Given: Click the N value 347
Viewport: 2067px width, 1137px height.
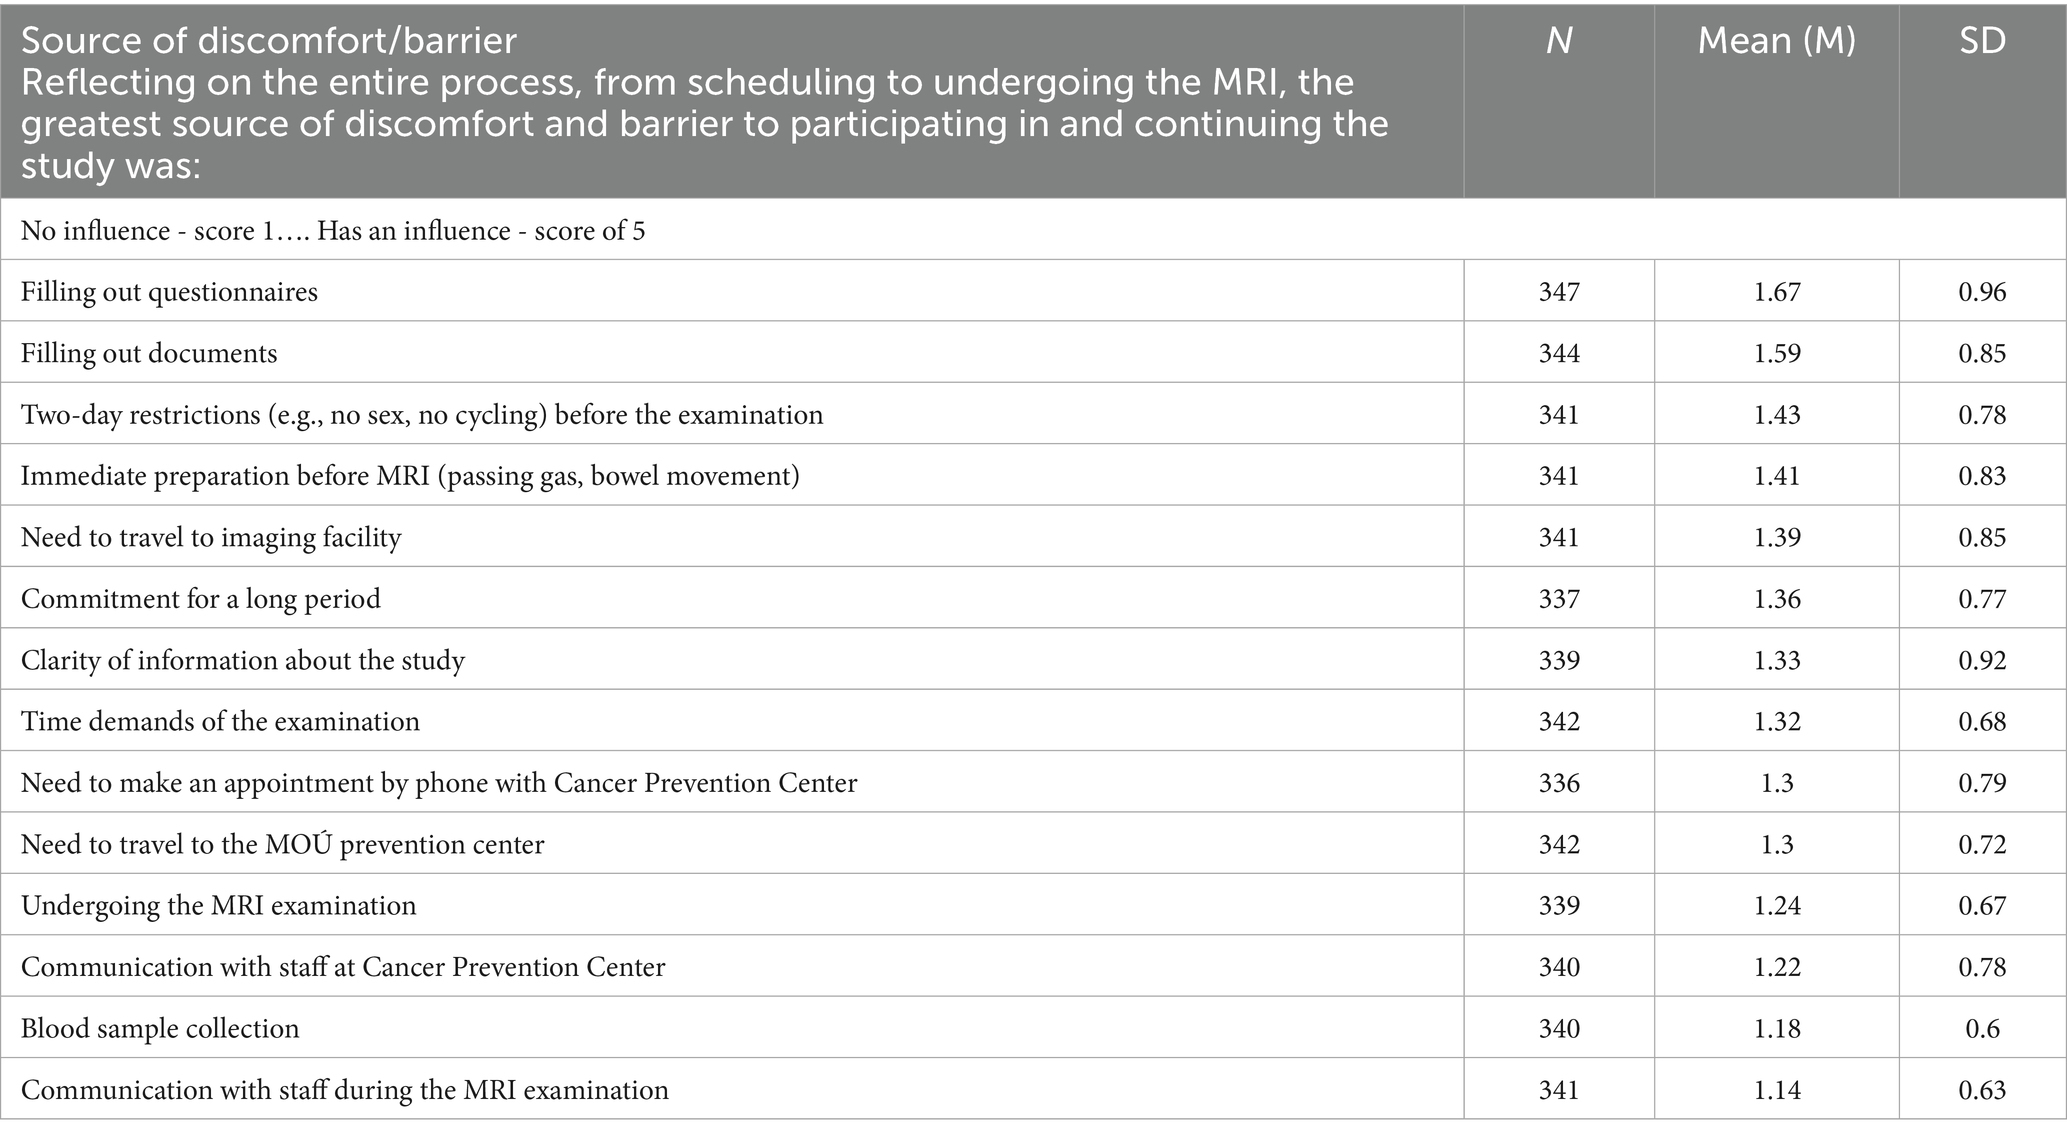Looking at the screenshot, I should (1559, 292).
